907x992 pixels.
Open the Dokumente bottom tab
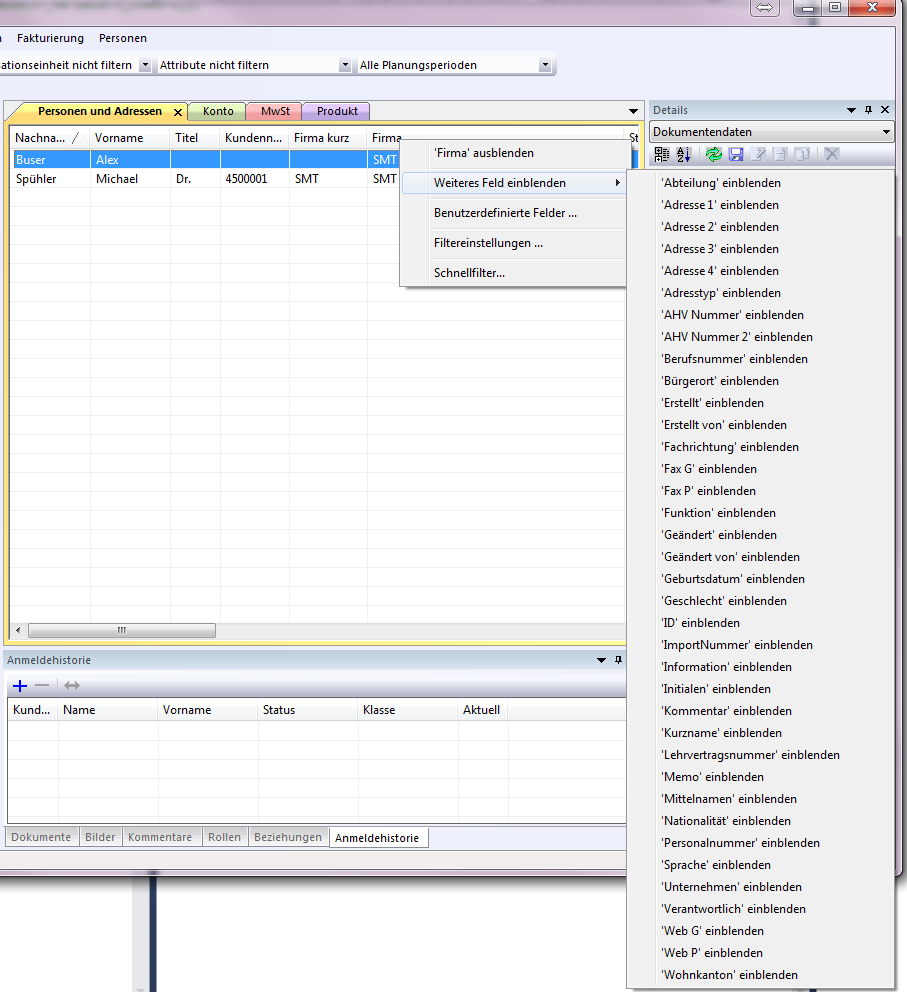pyautogui.click(x=41, y=837)
